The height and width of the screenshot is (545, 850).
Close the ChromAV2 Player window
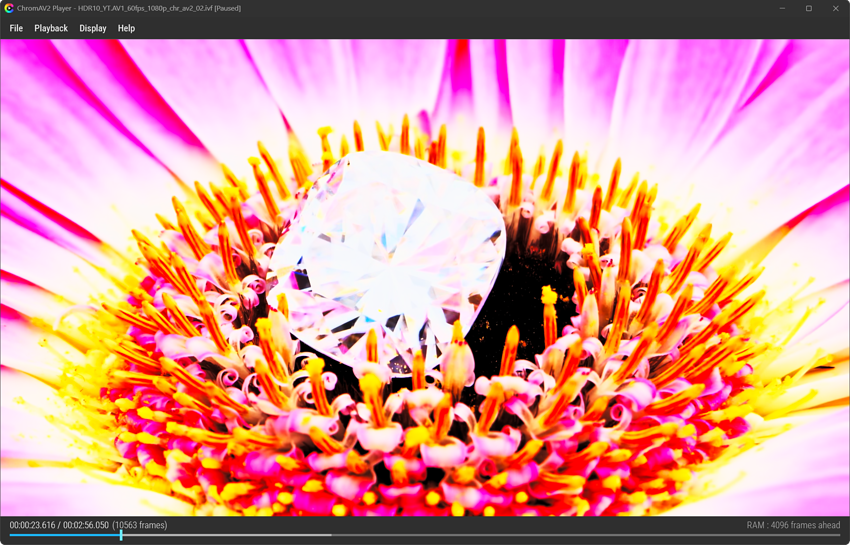[835, 8]
